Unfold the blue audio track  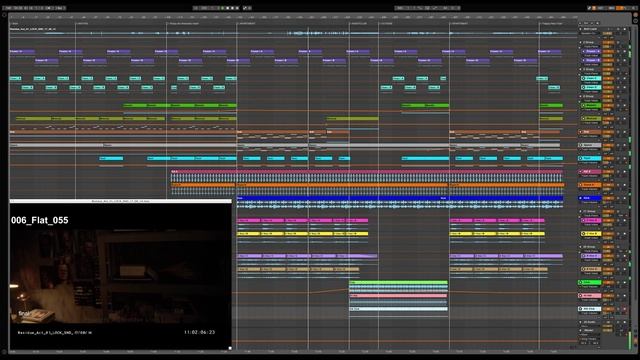580,198
